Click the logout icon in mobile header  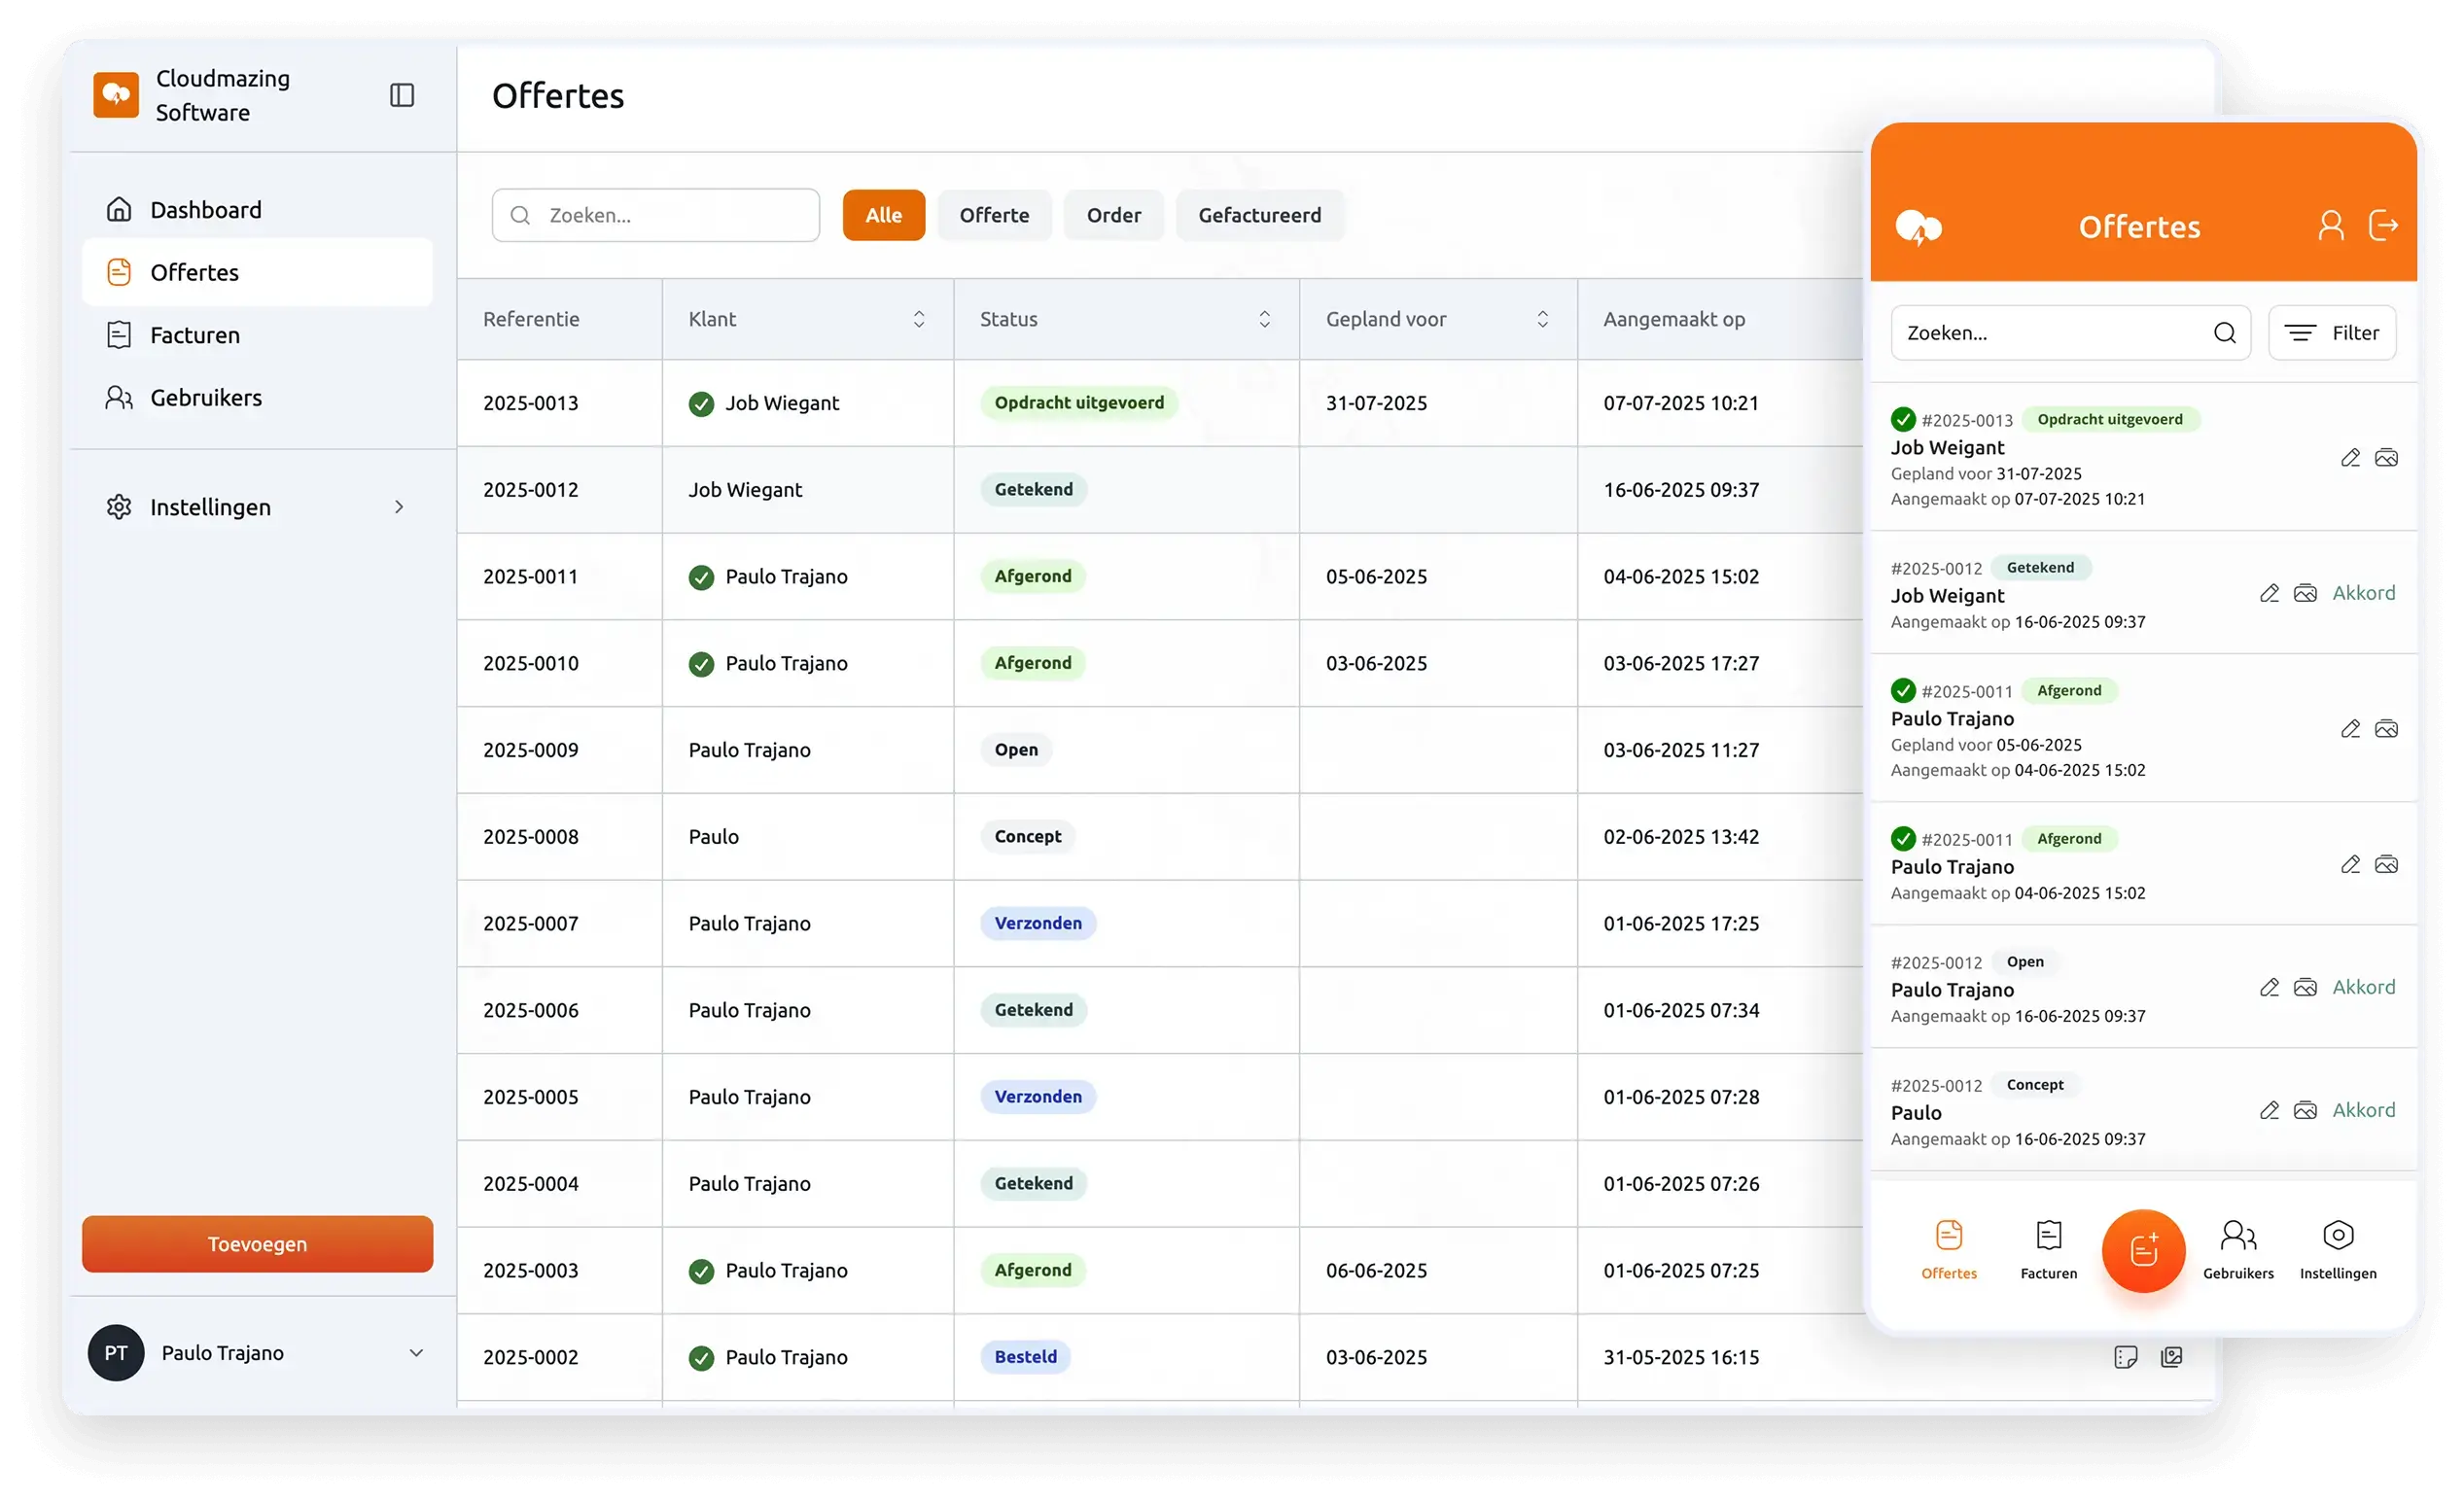pyautogui.click(x=2383, y=226)
